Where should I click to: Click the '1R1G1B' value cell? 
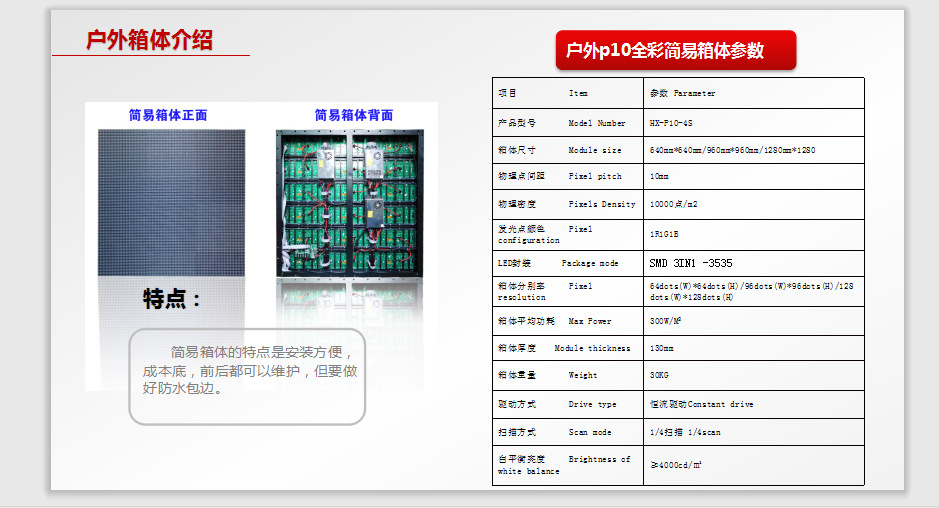tap(754, 235)
